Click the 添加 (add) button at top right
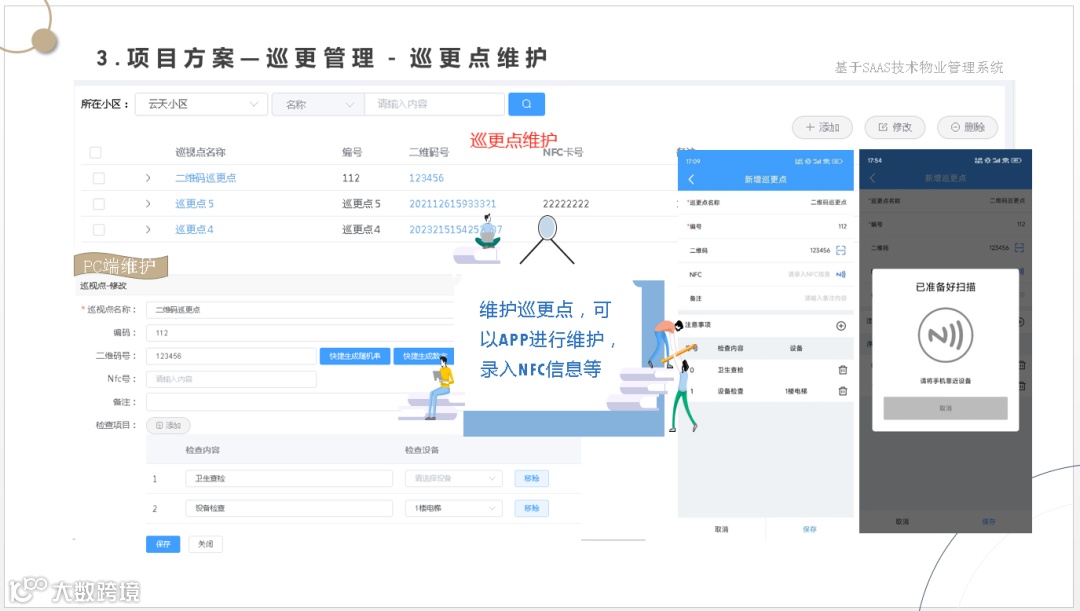This screenshot has width=1080, height=611. (822, 127)
